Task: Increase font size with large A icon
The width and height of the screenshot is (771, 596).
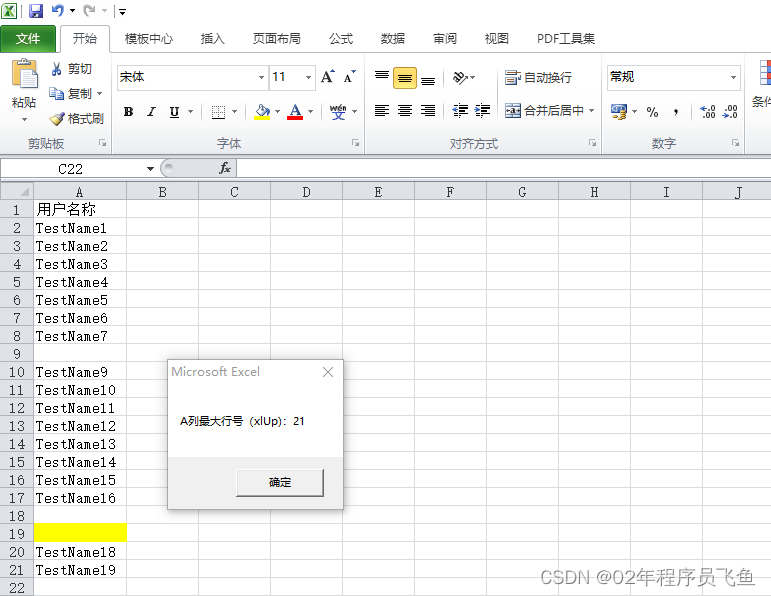Action: [327, 77]
